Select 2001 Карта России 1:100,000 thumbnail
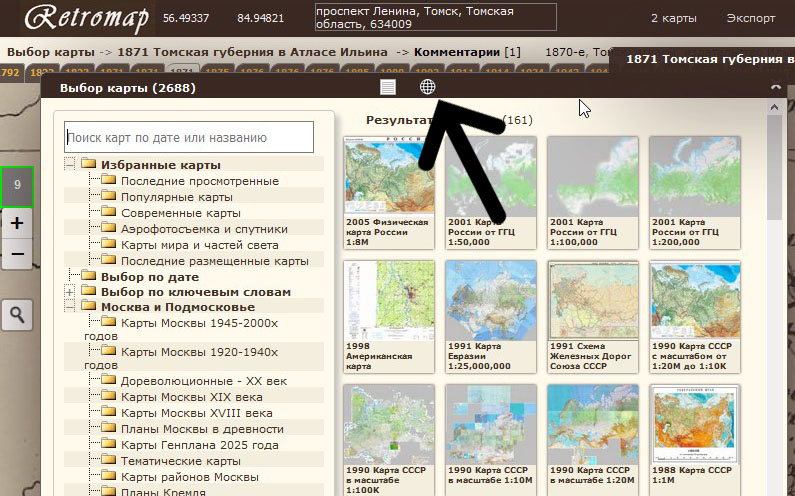This screenshot has width=795, height=496. (x=593, y=193)
